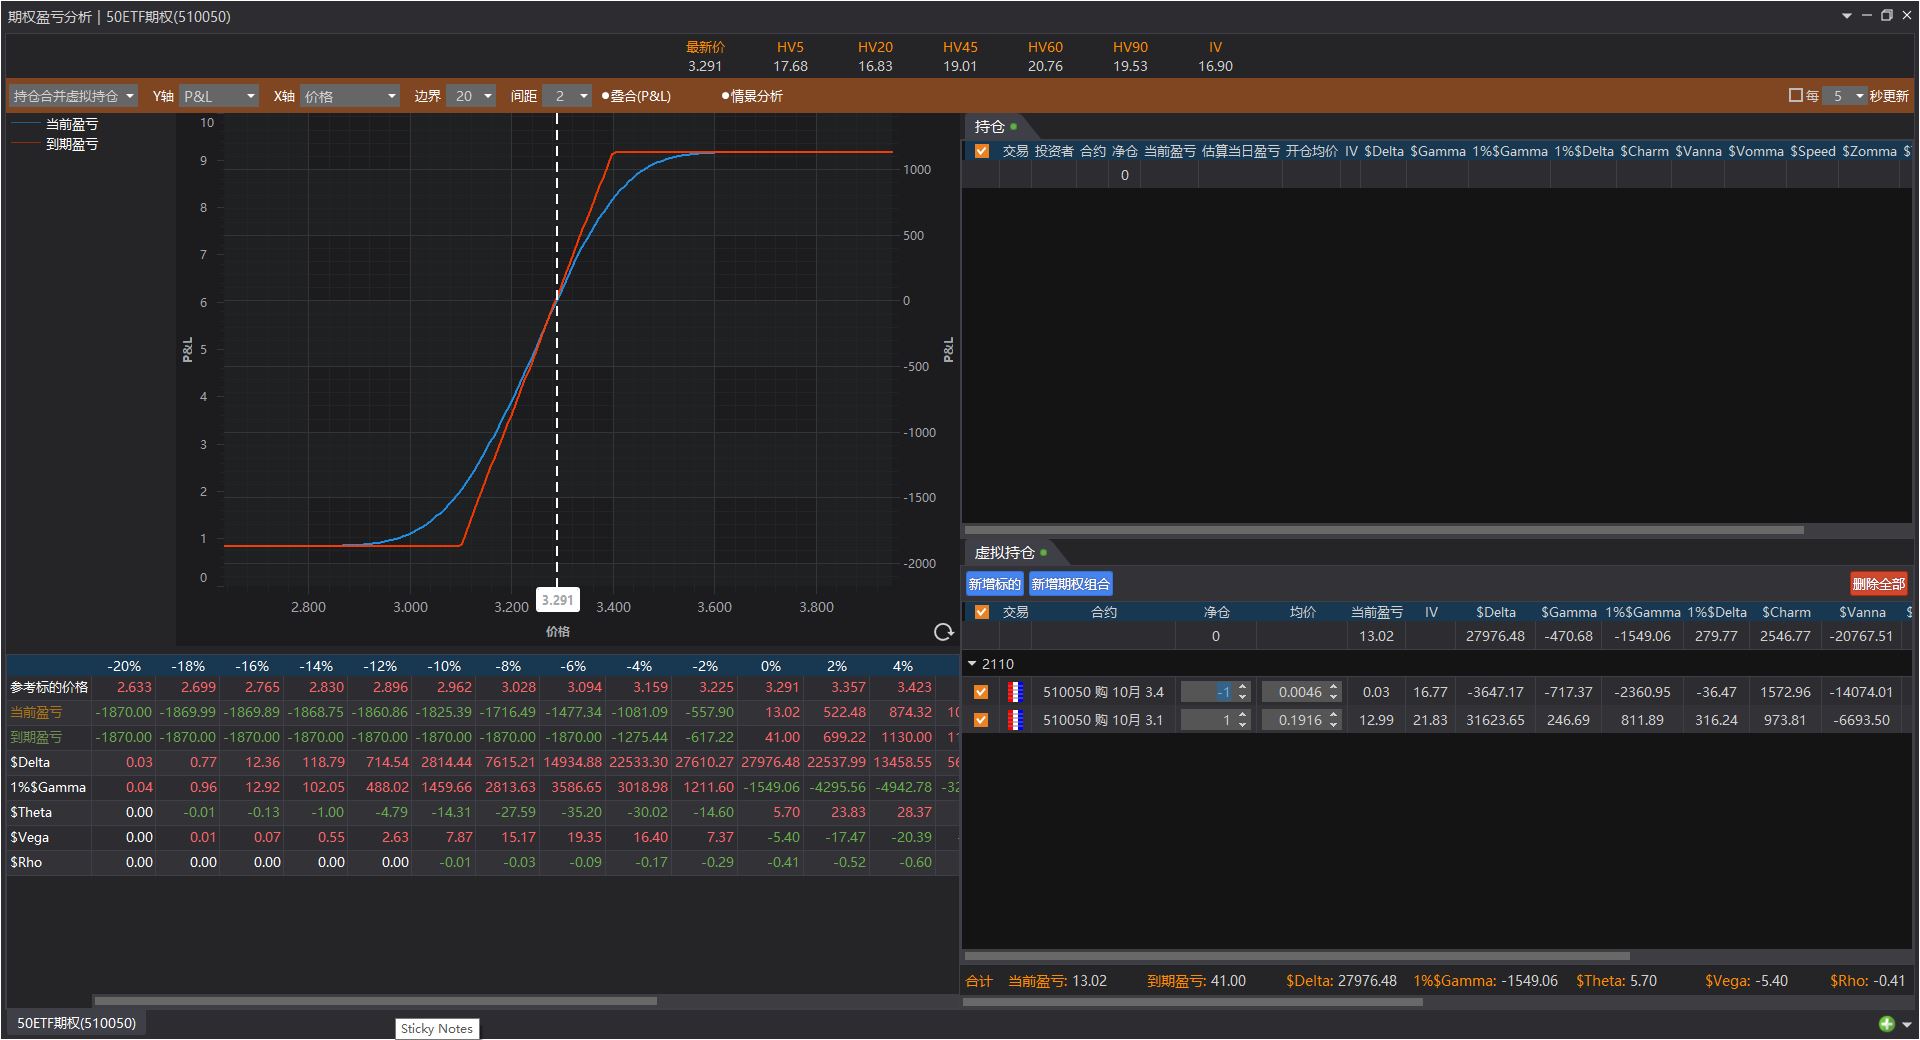Image resolution: width=1920 pixels, height=1040 pixels.
Task: Uncheck the 510050 购 10月 3.4 row checkbox
Action: (981, 692)
